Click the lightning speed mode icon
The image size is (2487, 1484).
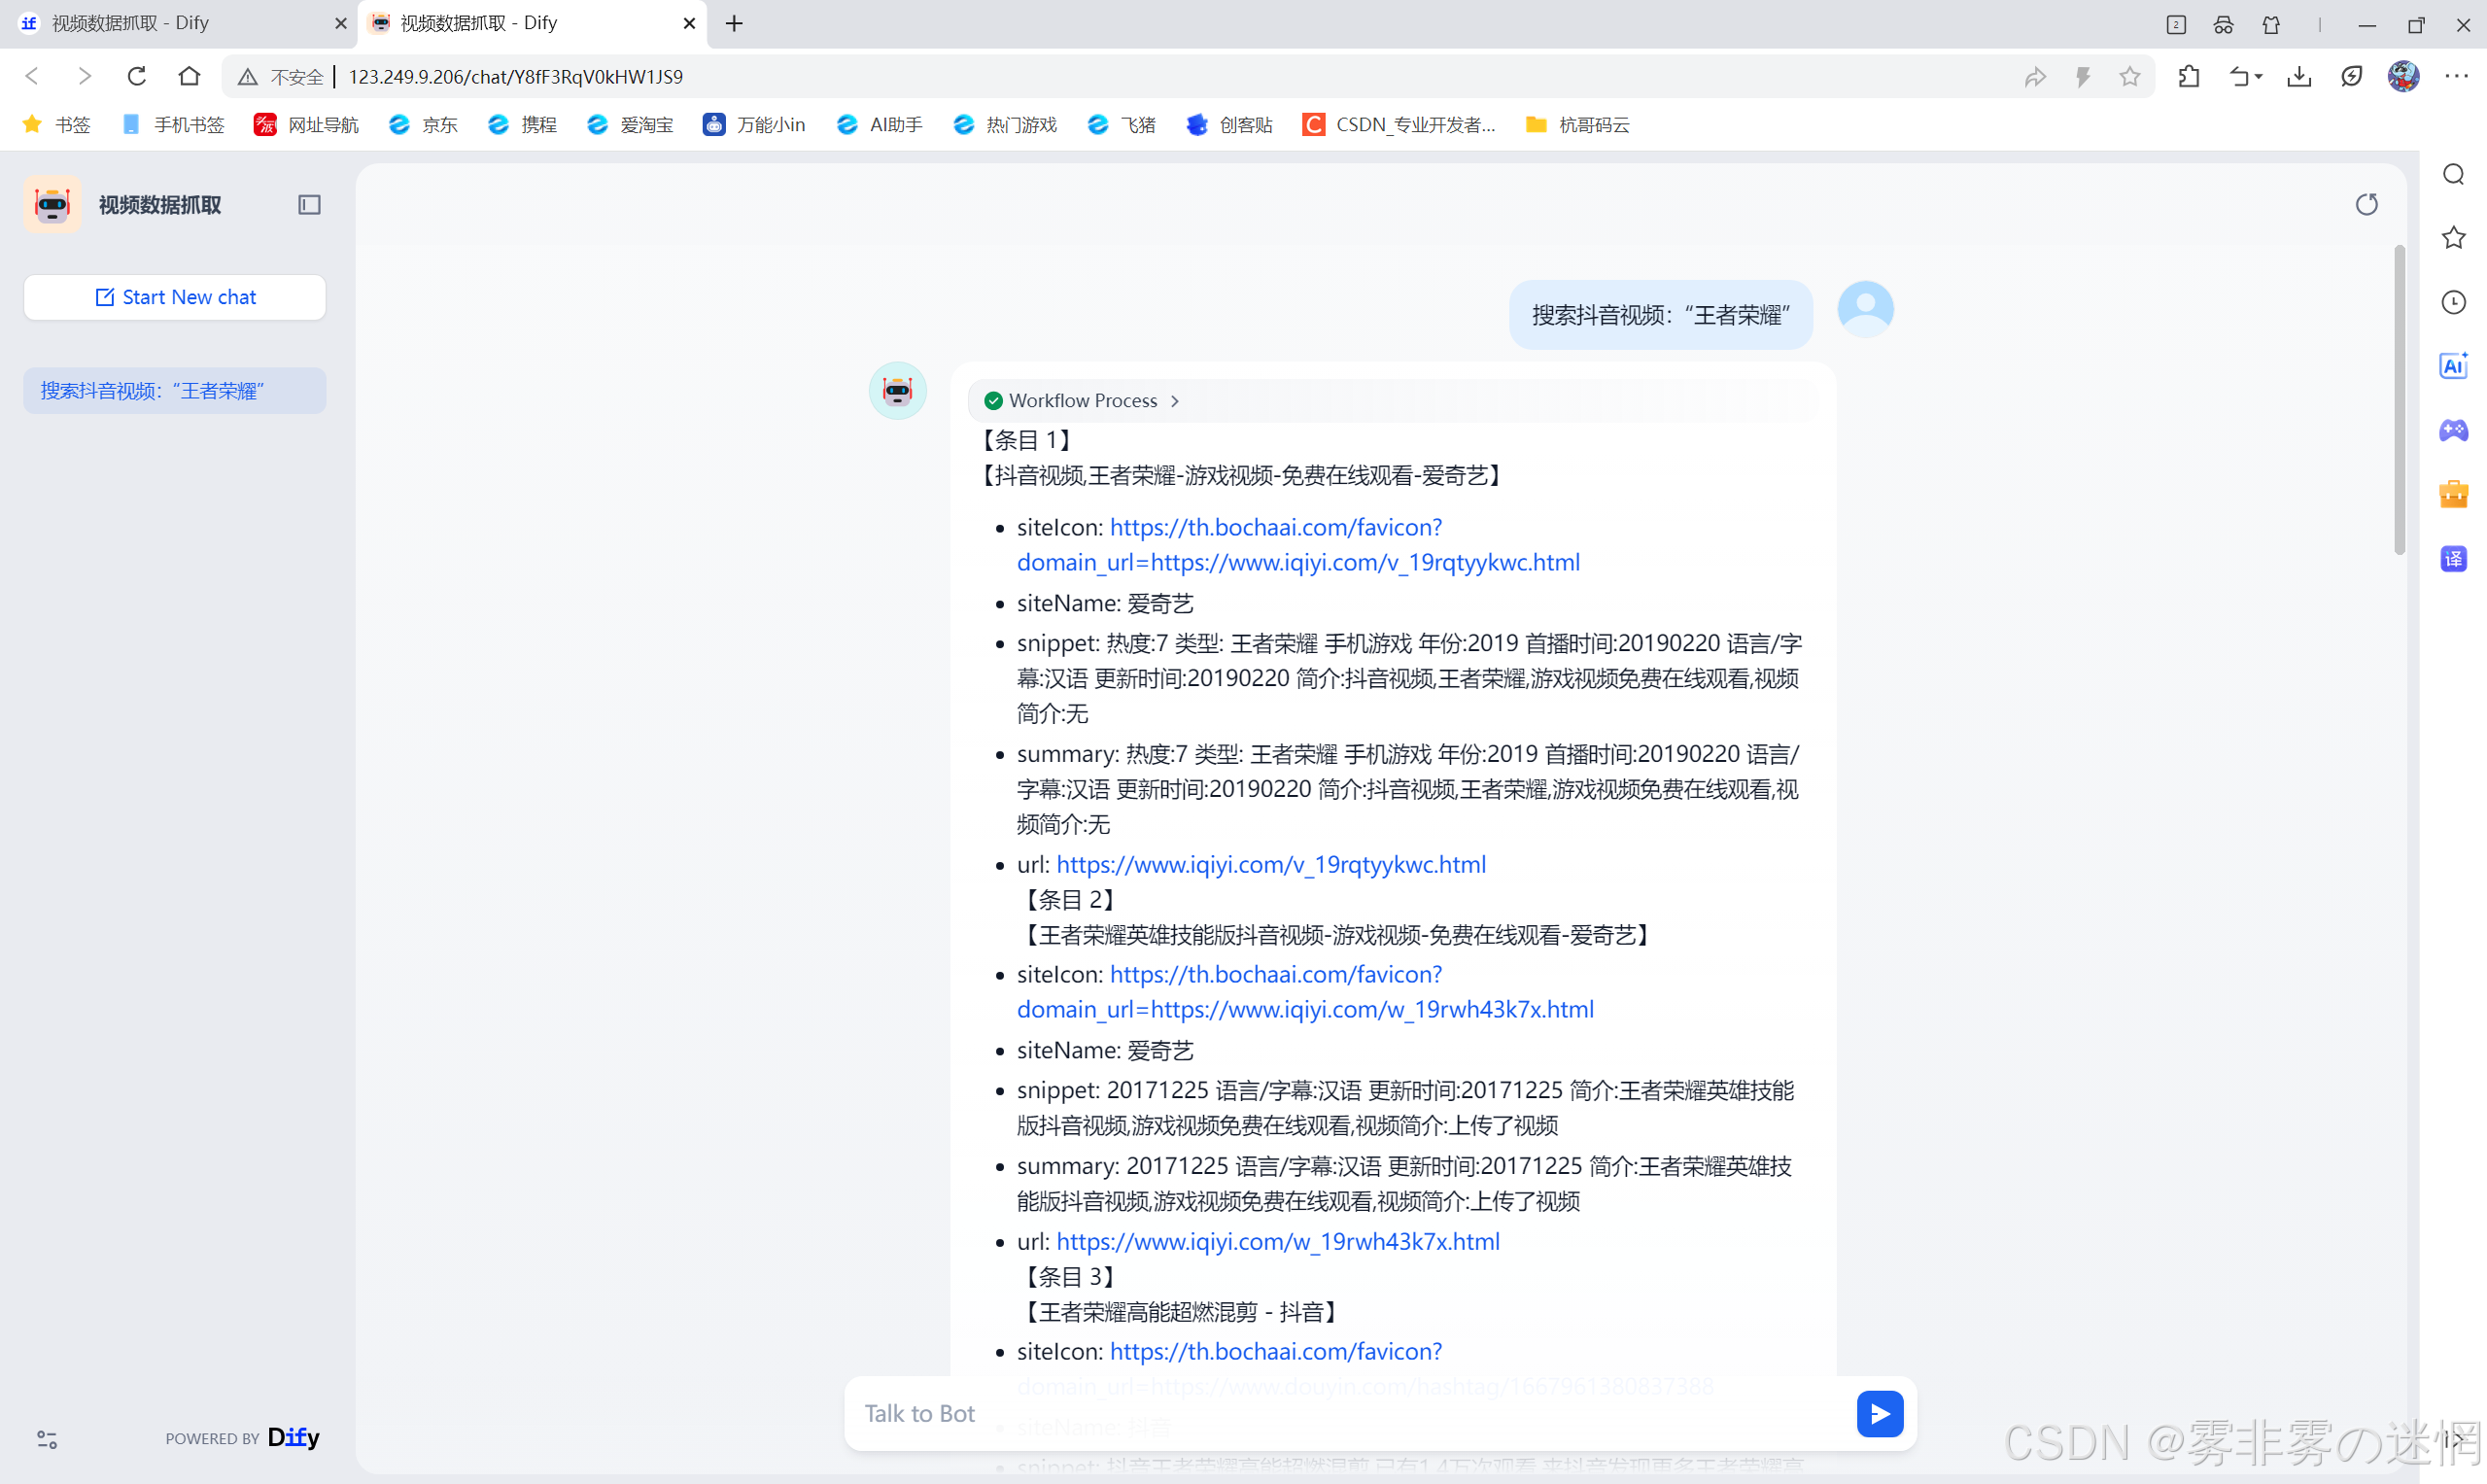coord(2083,77)
